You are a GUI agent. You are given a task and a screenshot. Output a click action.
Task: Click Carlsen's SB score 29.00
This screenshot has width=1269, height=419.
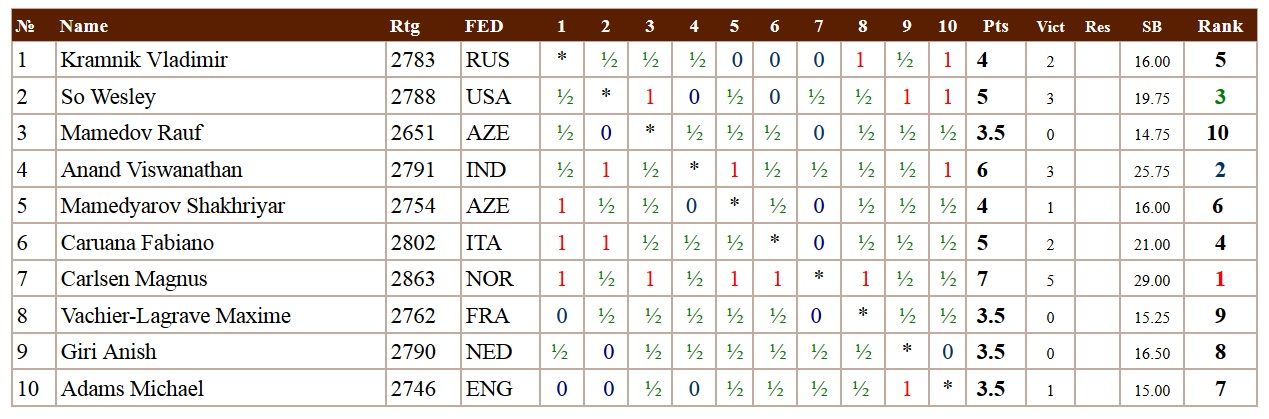[1152, 281]
